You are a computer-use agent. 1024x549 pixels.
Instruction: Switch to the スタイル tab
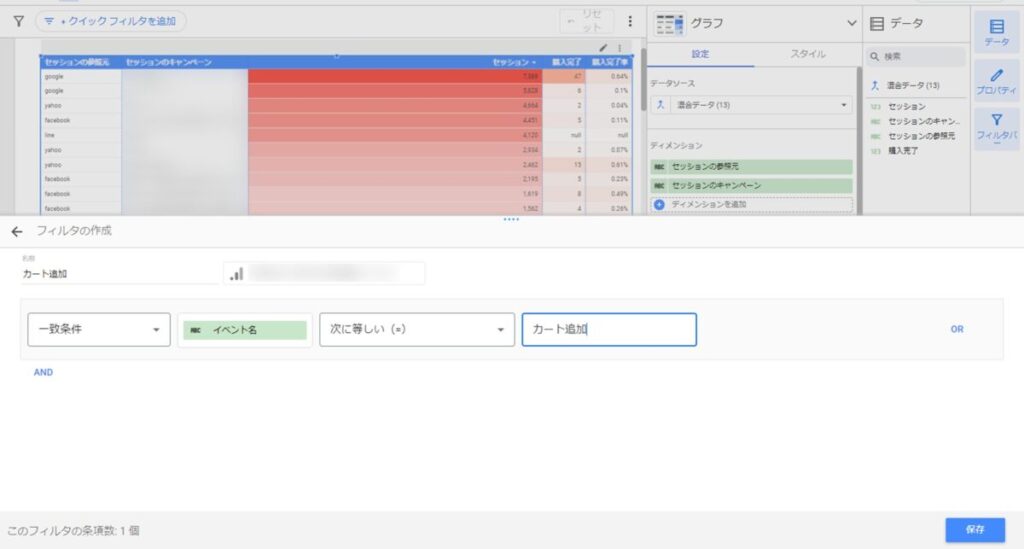pyautogui.click(x=808, y=54)
